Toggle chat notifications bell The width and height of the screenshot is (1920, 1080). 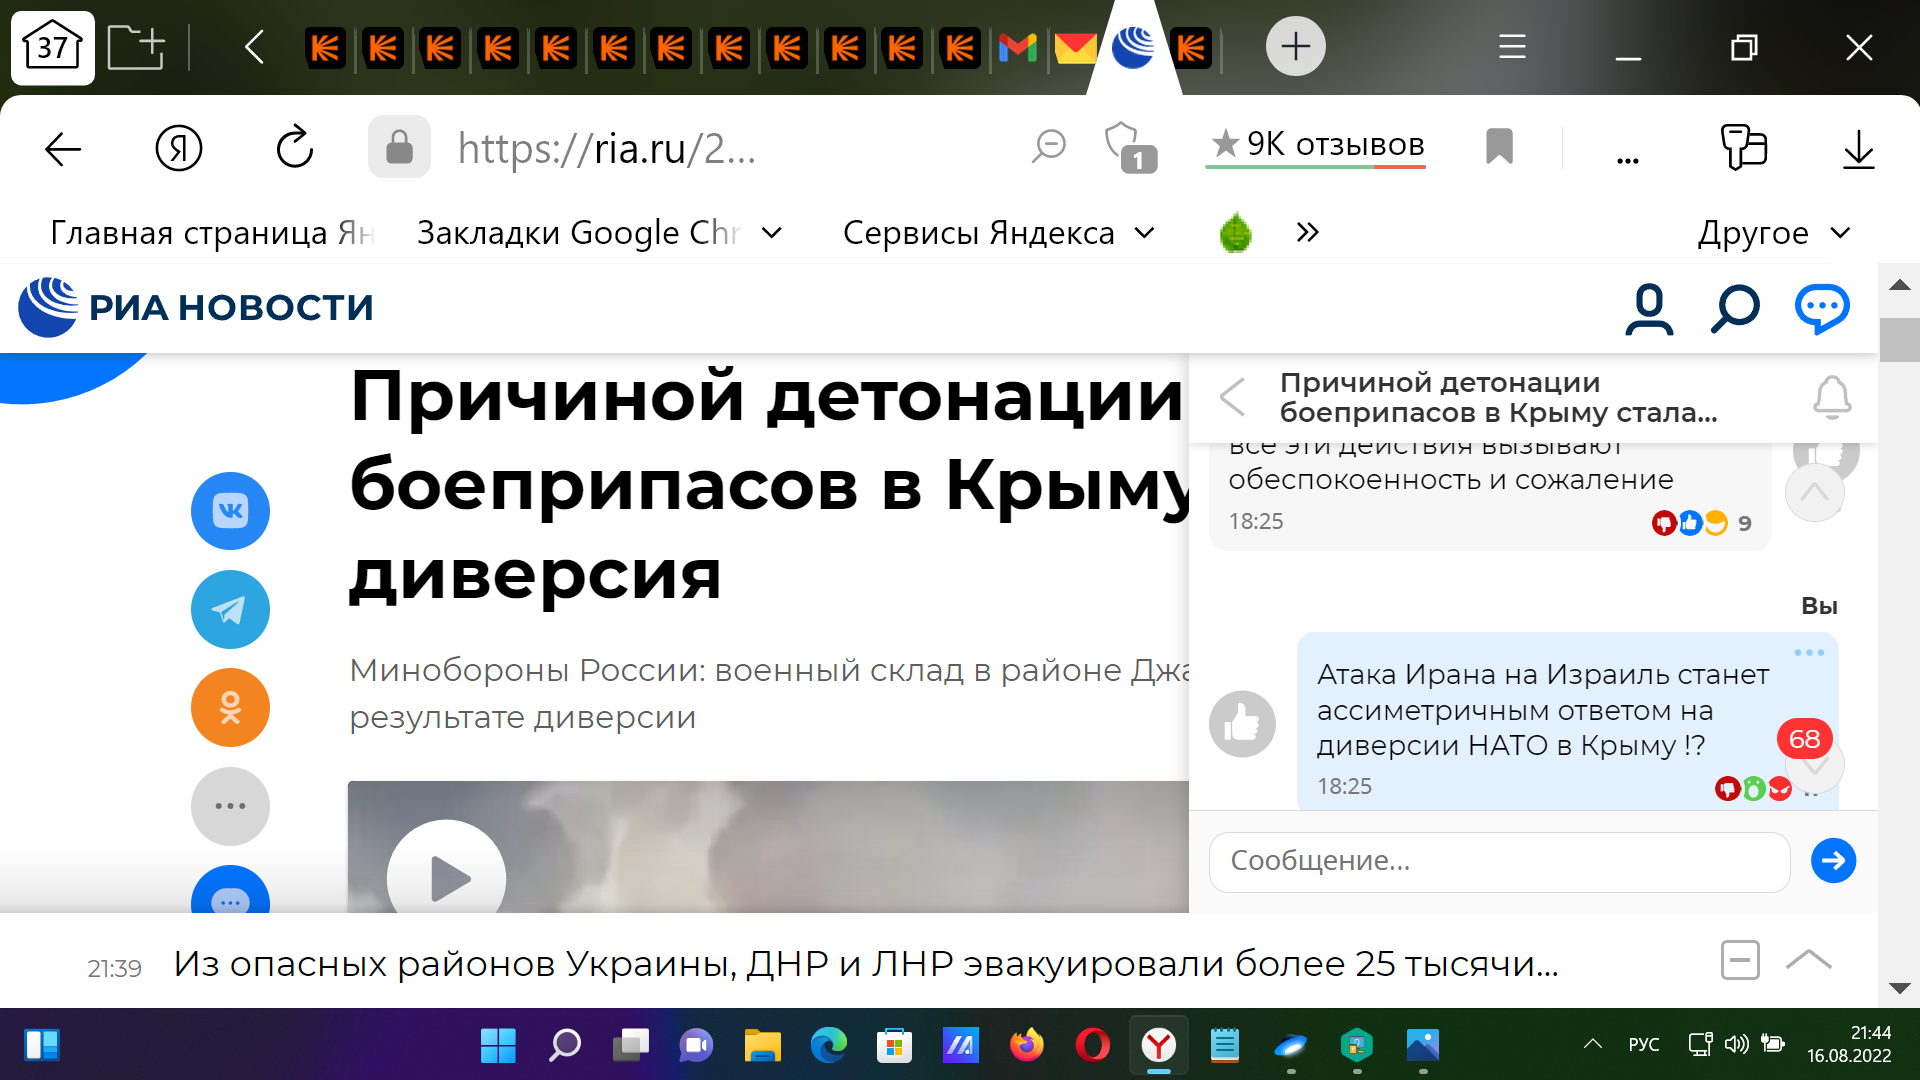tap(1832, 397)
